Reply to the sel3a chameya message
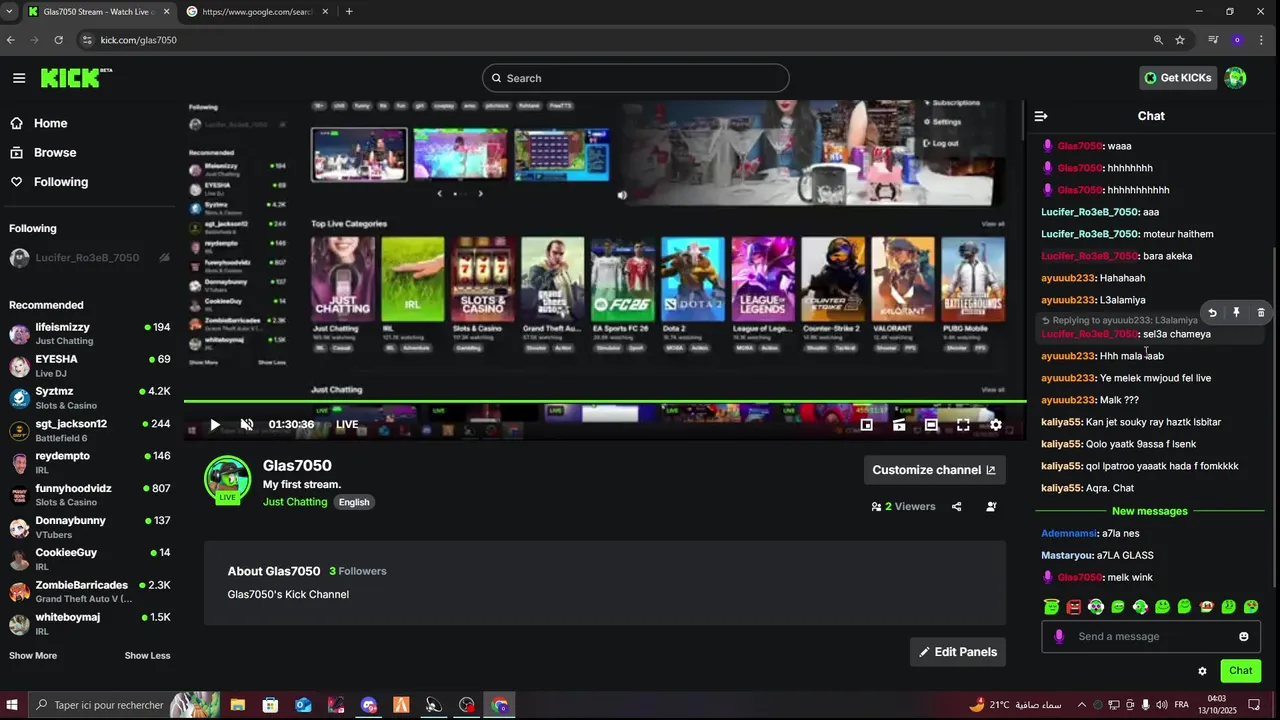This screenshot has width=1280, height=720. coord(1212,313)
